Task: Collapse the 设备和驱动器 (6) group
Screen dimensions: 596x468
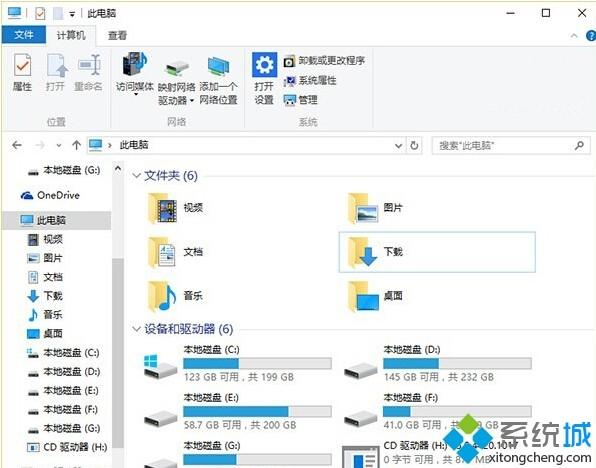Action: click(136, 329)
